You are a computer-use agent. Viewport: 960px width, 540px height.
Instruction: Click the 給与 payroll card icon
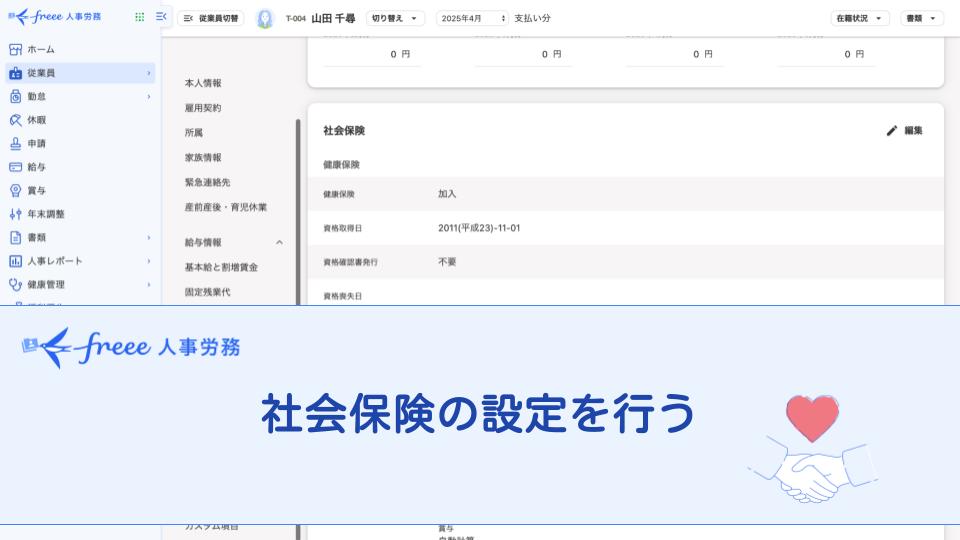(15, 167)
